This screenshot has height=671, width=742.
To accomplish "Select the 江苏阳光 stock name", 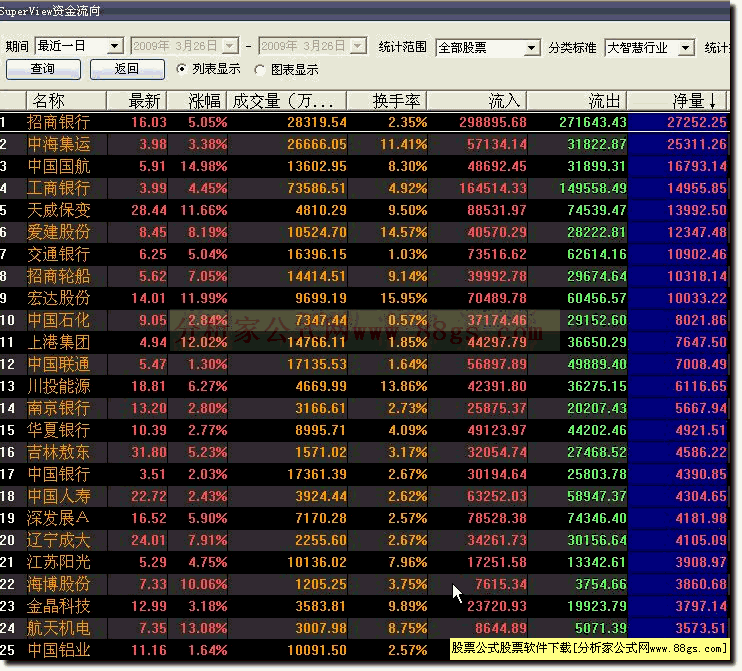I will (59, 562).
